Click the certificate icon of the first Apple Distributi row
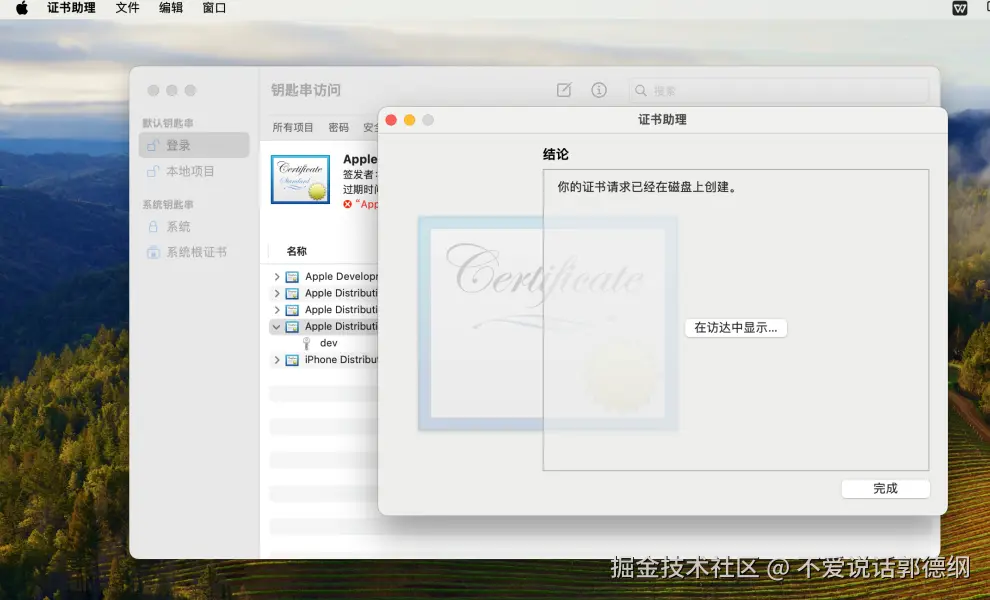 click(292, 293)
